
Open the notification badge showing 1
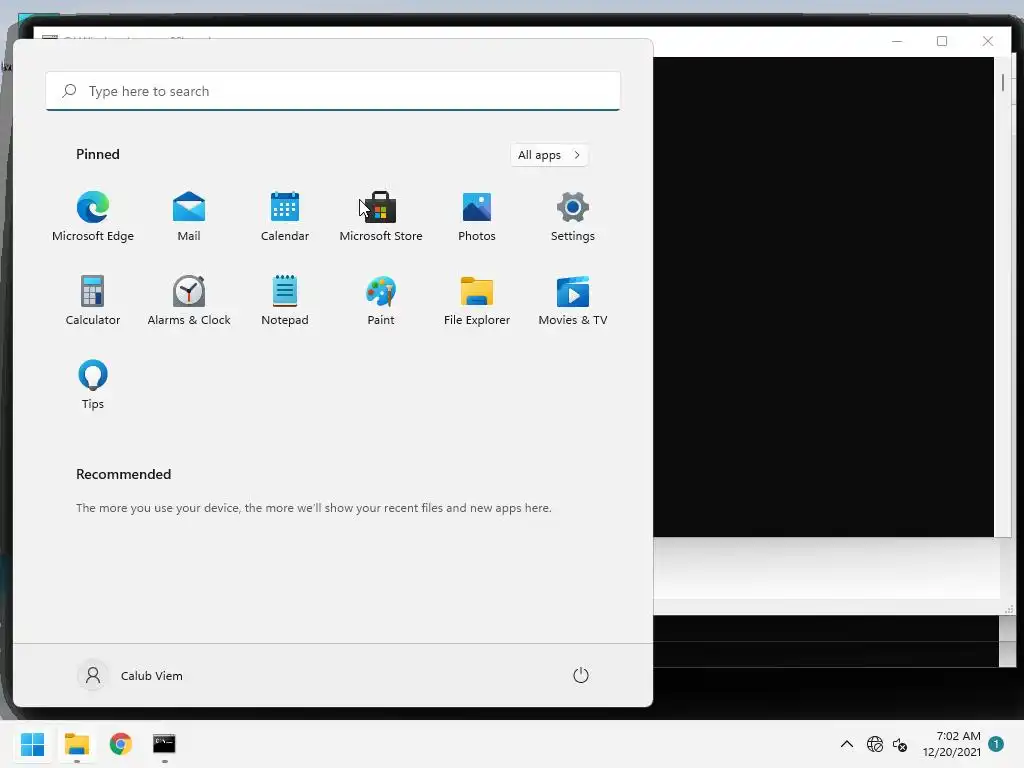coord(996,744)
